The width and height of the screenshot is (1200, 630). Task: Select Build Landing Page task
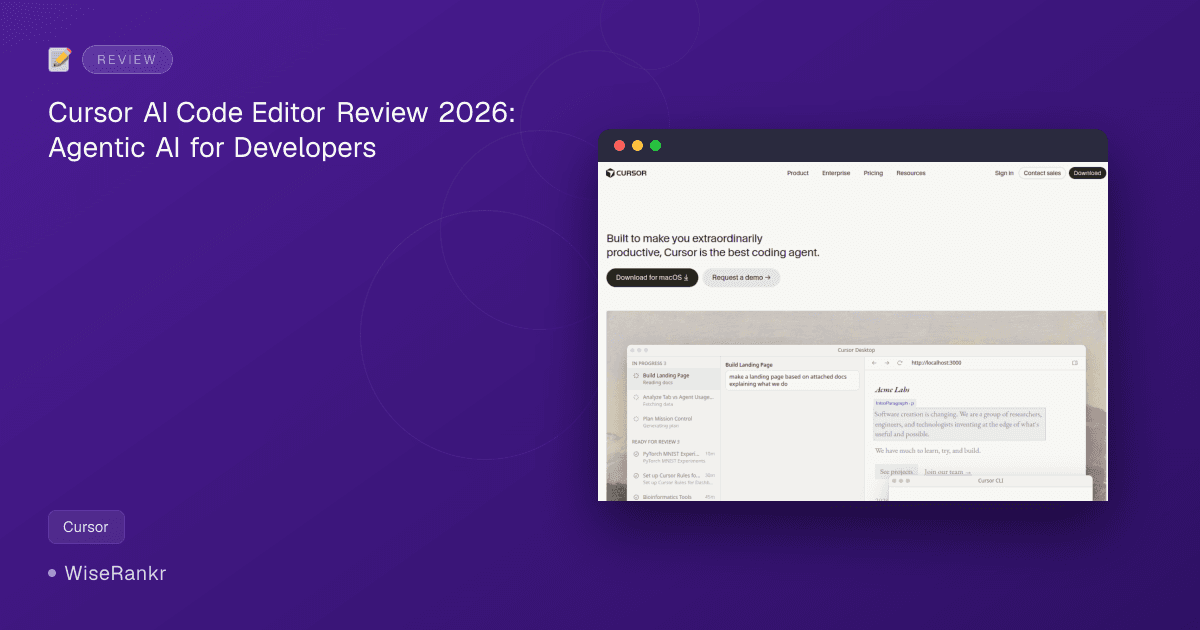coord(674,378)
